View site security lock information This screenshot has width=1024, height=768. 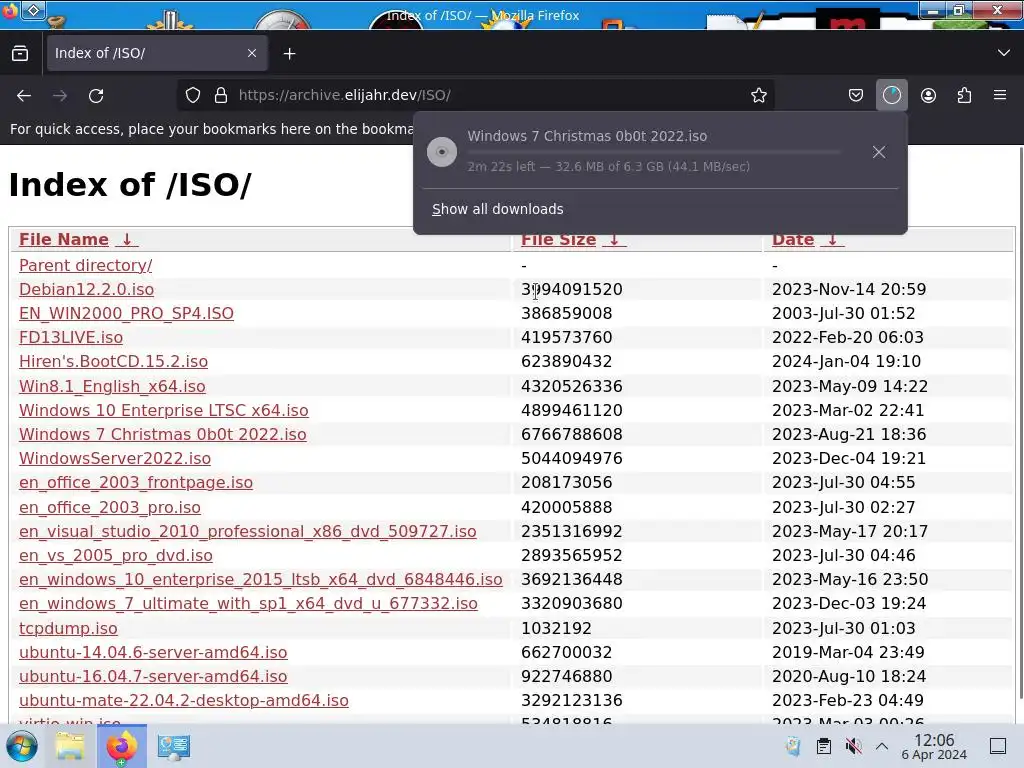coord(221,95)
